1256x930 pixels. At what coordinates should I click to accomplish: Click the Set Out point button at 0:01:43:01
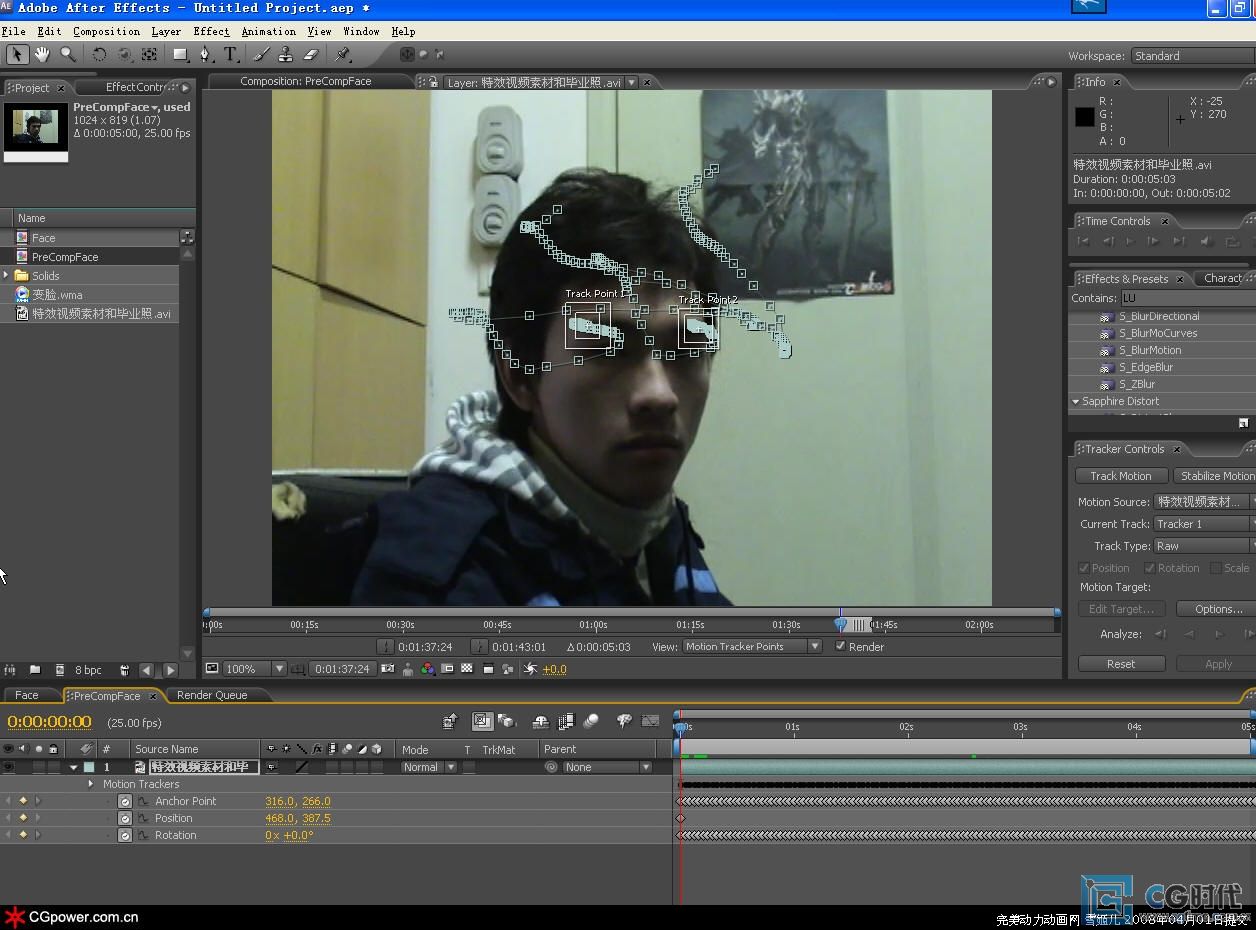click(480, 647)
